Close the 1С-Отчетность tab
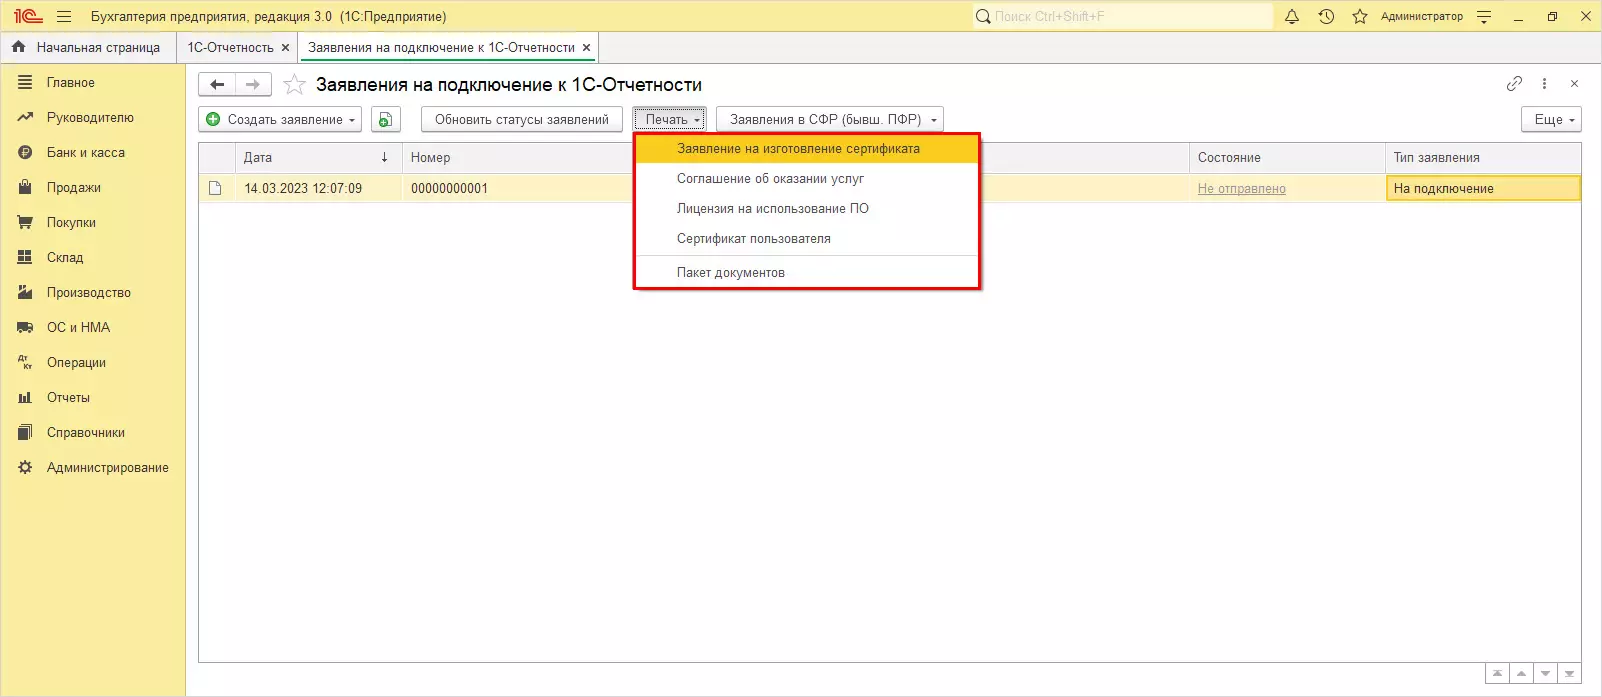 coord(285,47)
